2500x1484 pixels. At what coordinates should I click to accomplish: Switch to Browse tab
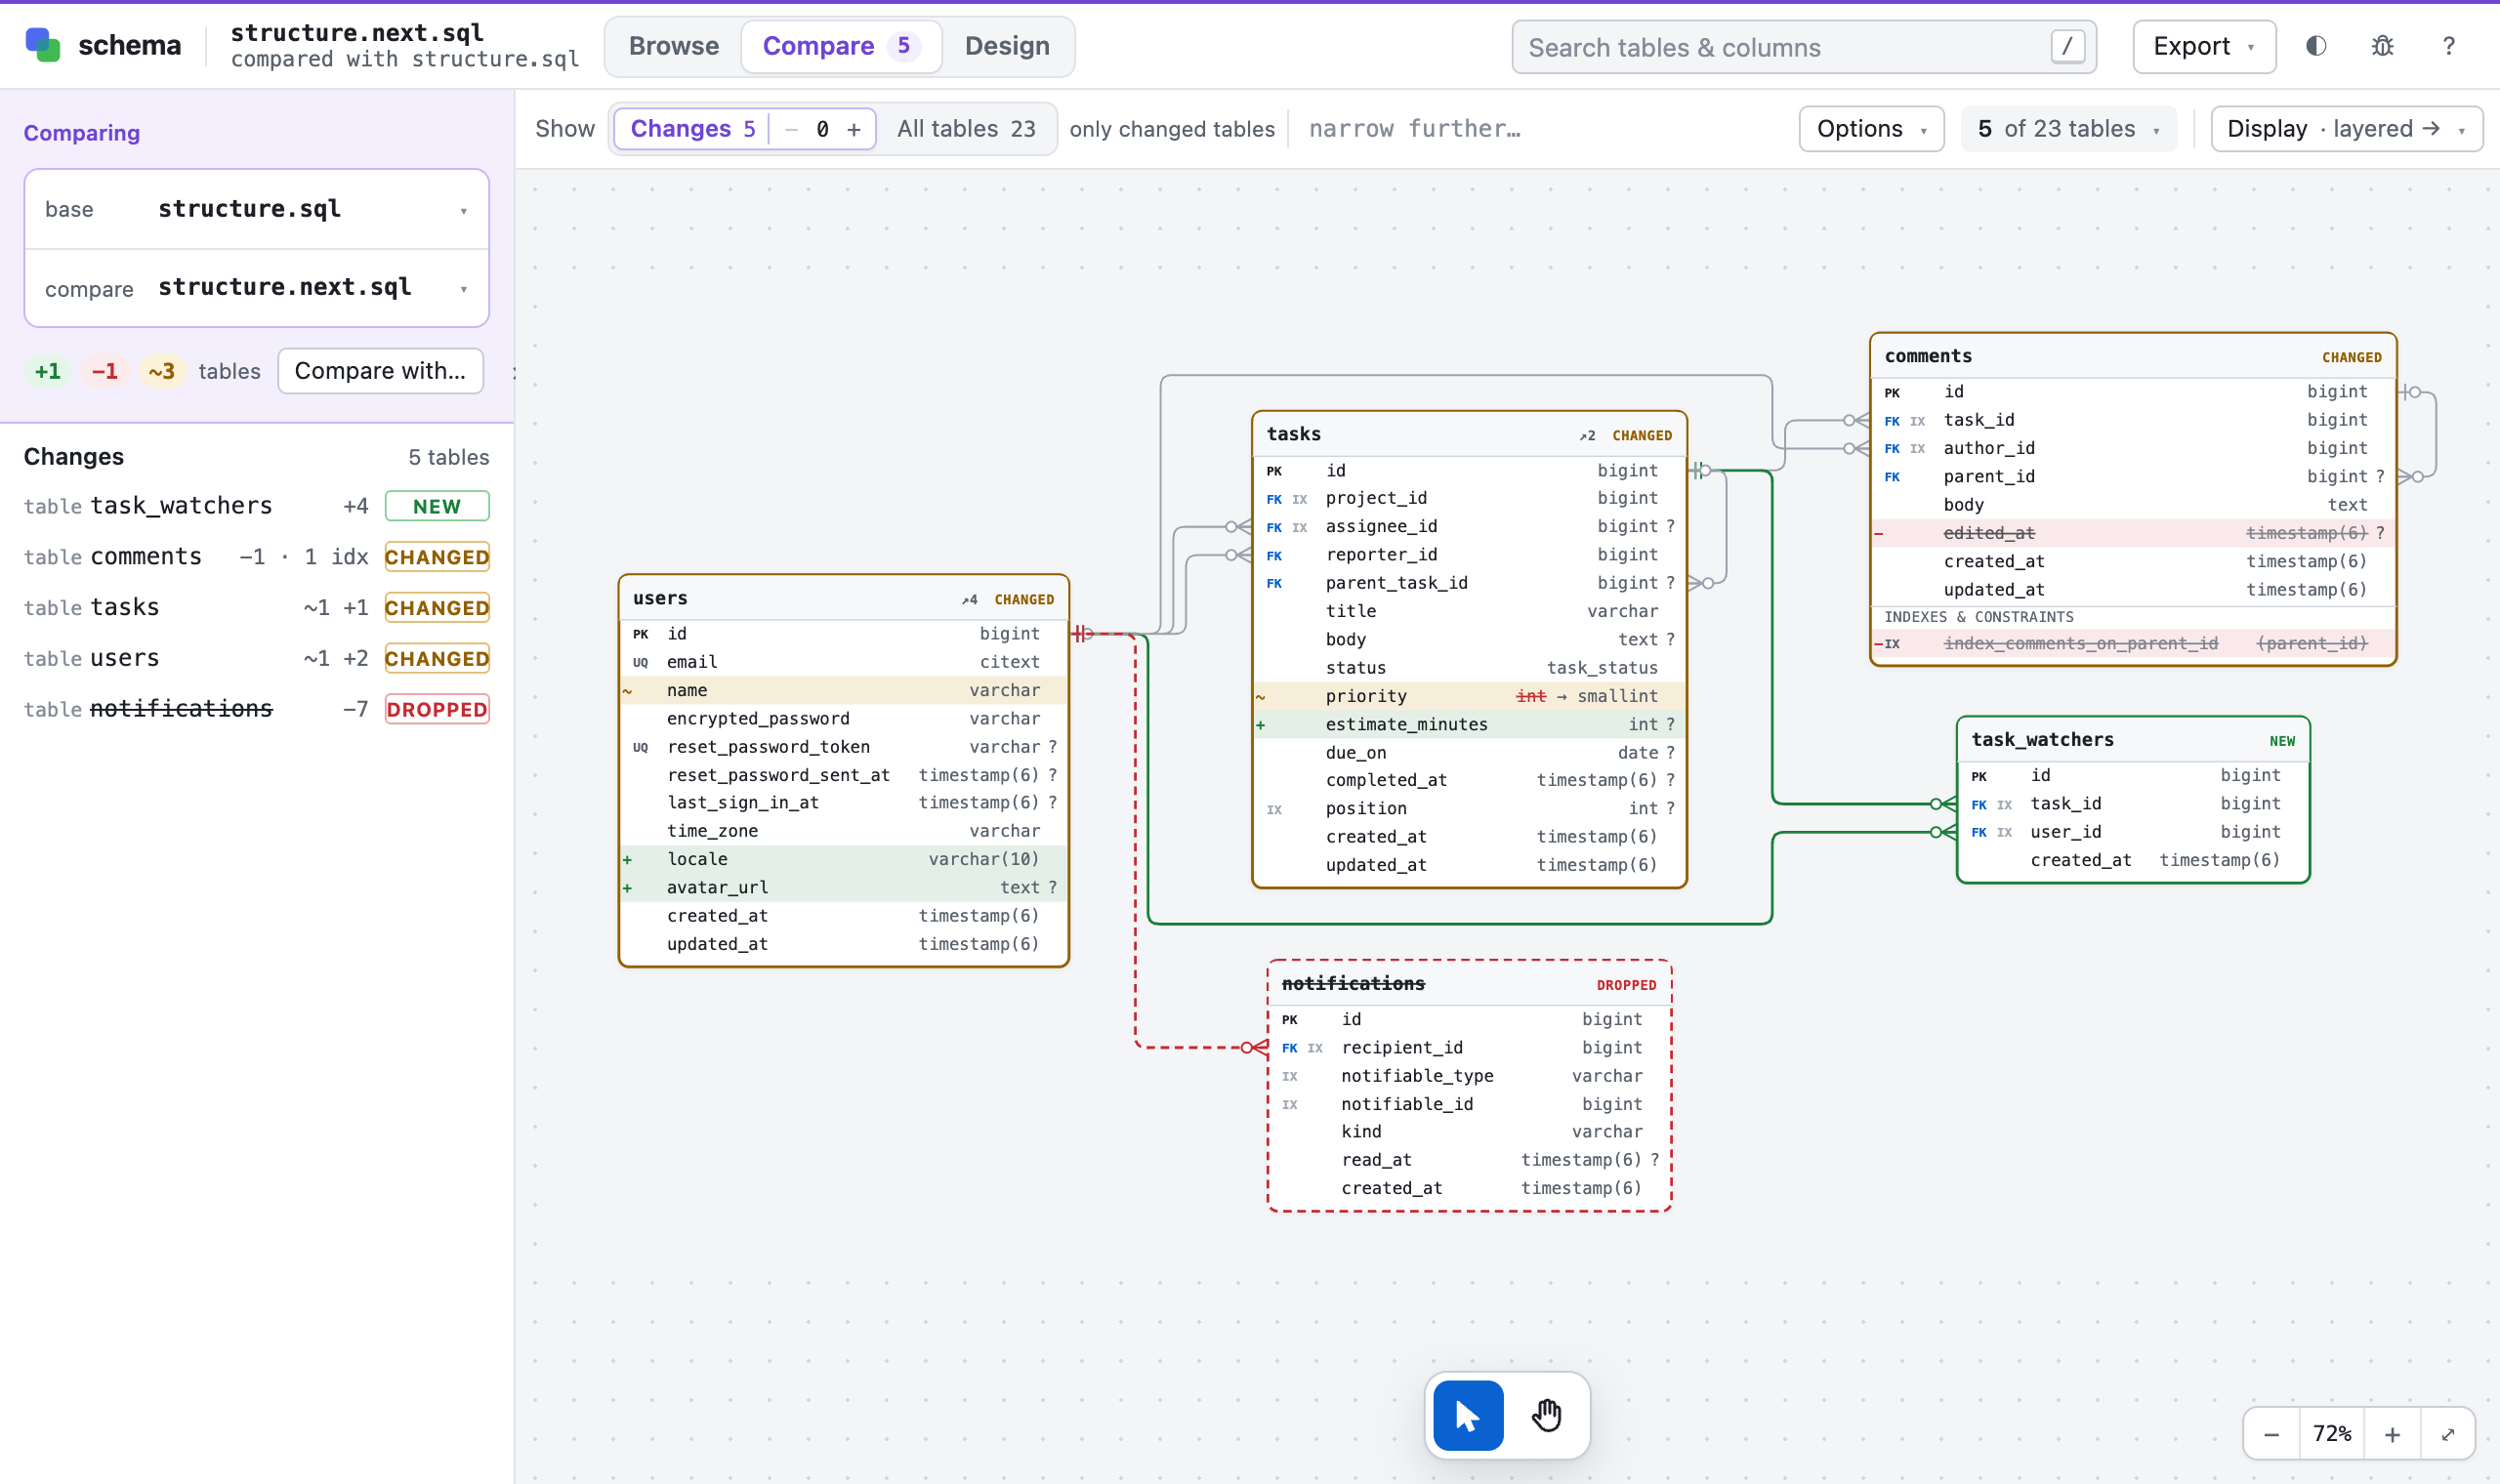coord(674,46)
